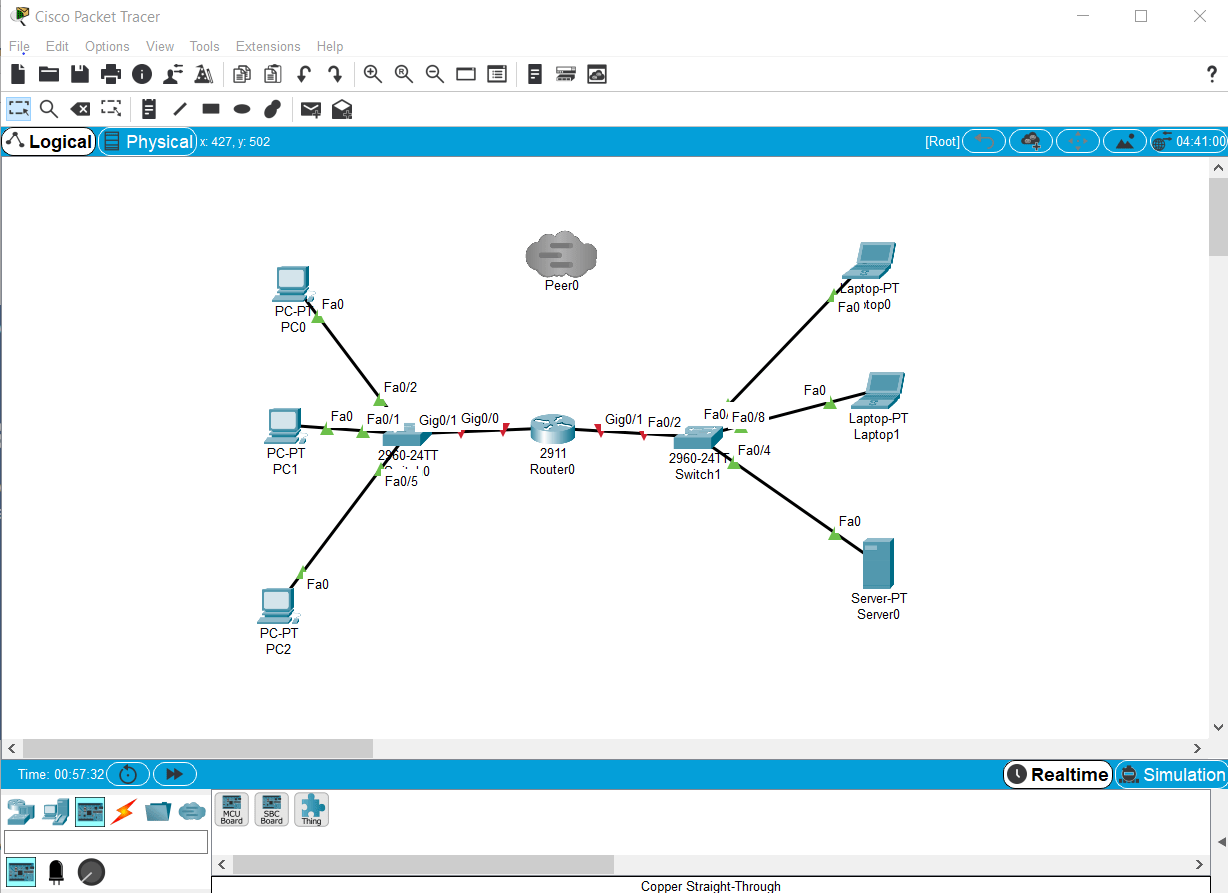
Task: Place a note with Note tool
Action: pos(149,109)
